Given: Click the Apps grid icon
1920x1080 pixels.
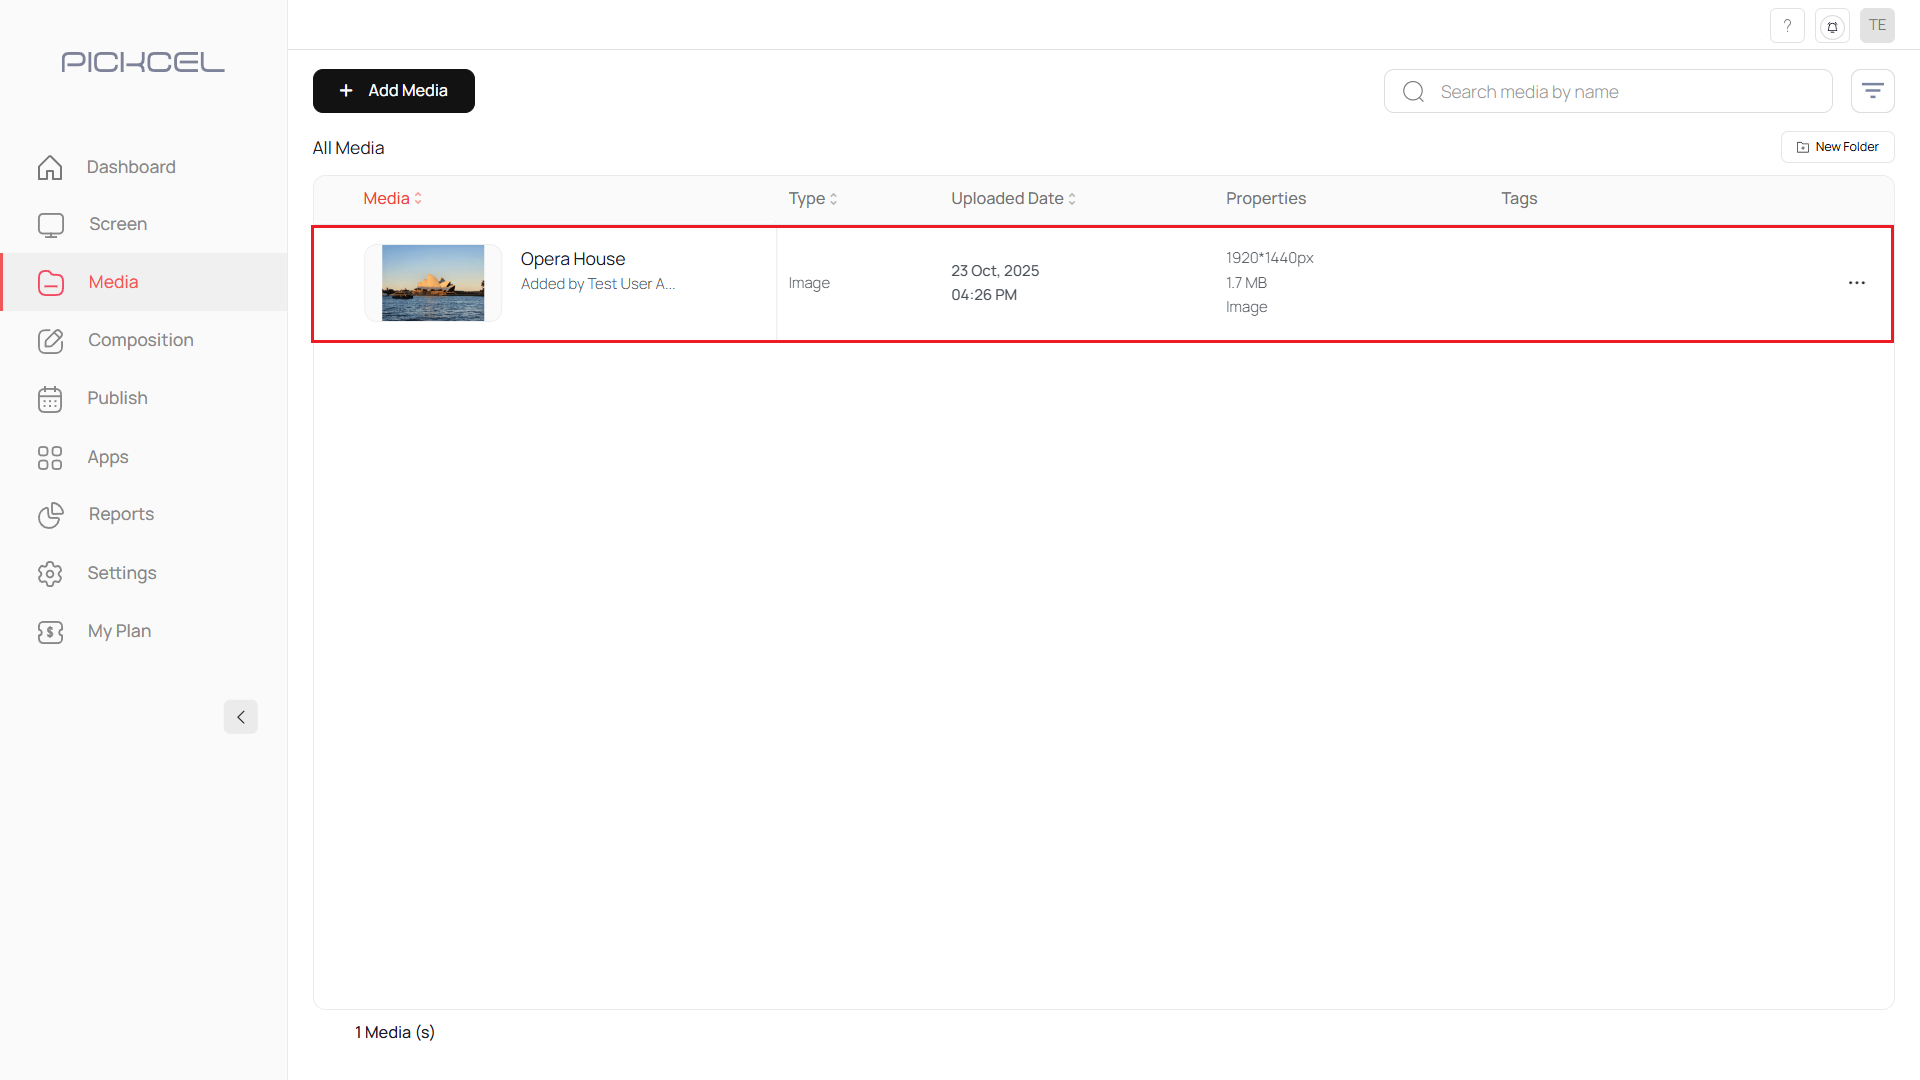Looking at the screenshot, I should click(50, 457).
